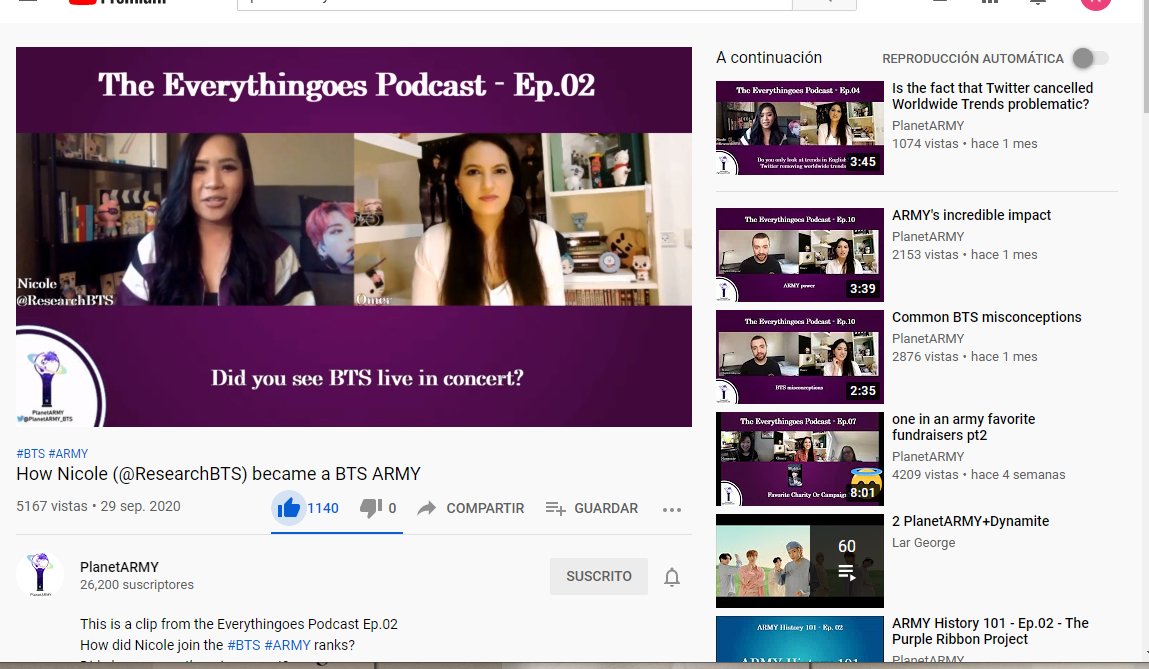Click PlanetARMY under the 1074 vistas video

[928, 125]
